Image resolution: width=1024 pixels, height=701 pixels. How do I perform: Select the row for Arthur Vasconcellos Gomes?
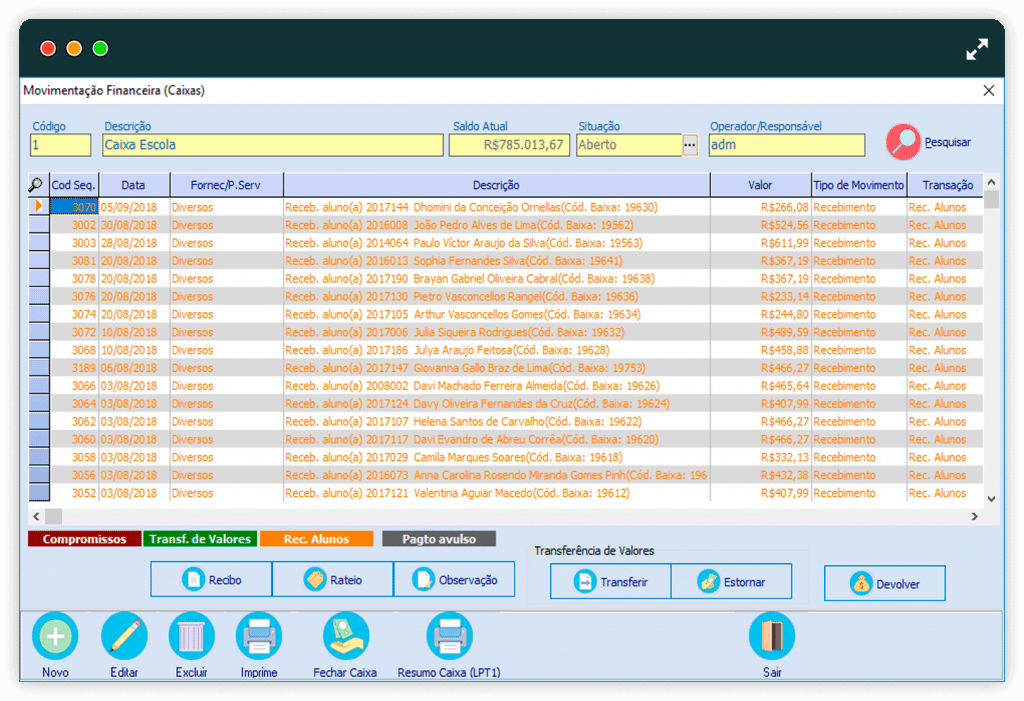pyautogui.click(x=505, y=314)
